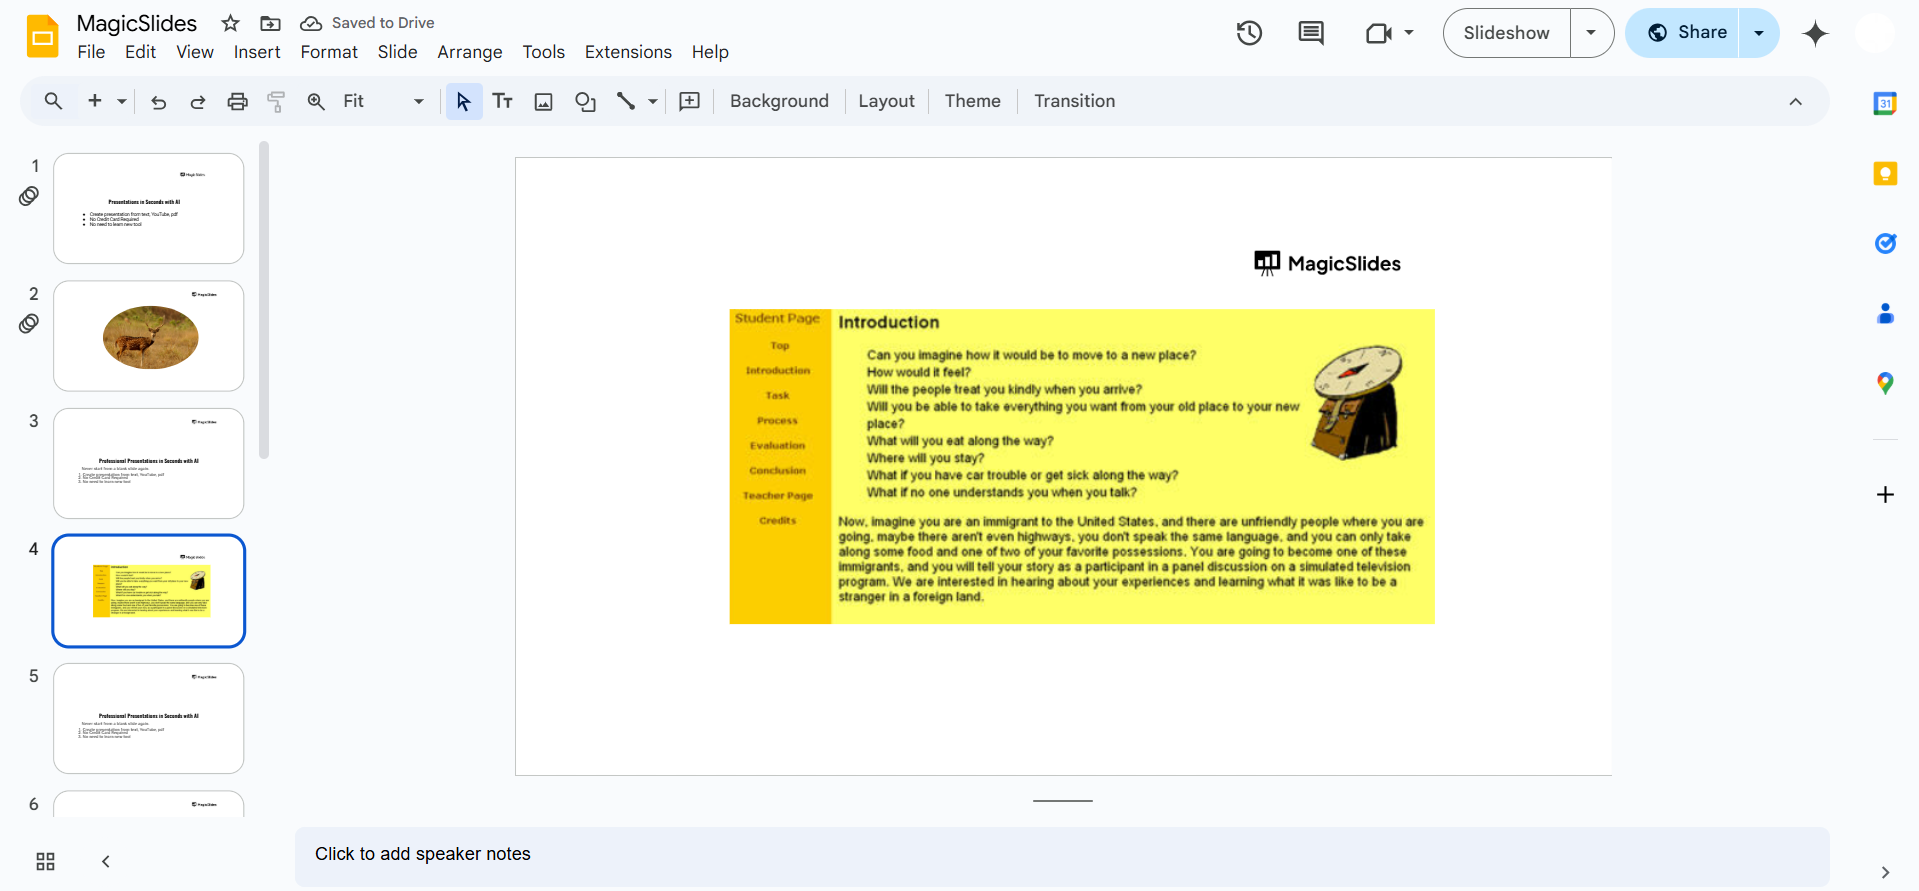
Task: Open the Insert menu
Action: (257, 52)
